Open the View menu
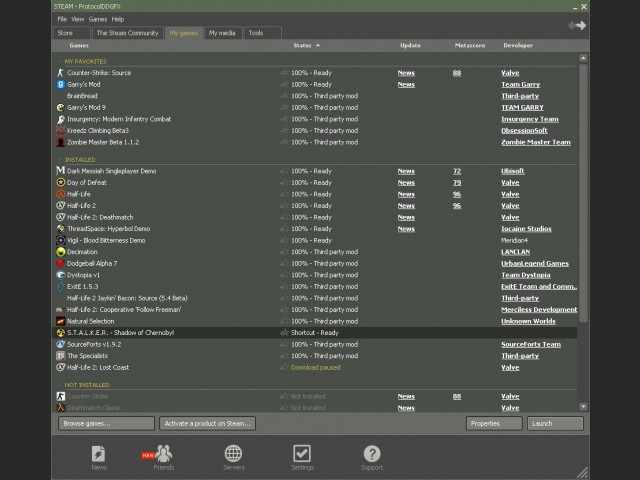This screenshot has width=640, height=480. [78, 19]
